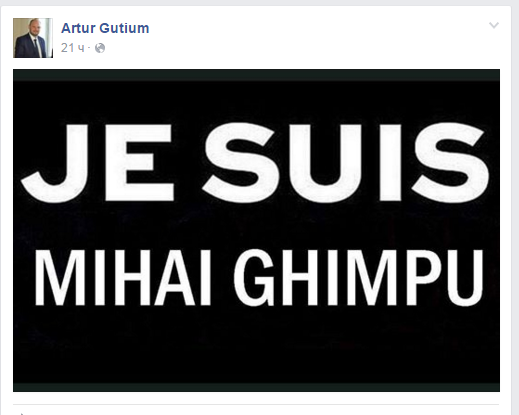Viewport: 519px width, 415px height.
Task: Open post menu with top-right arrow
Action: (494, 25)
